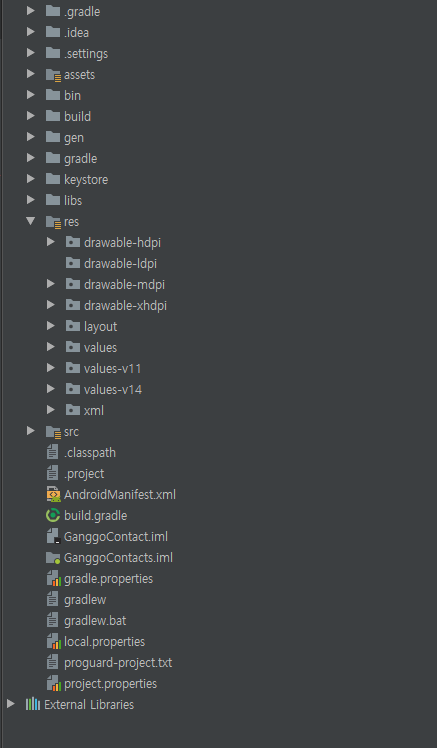
Task: Click the build.gradle green icon
Action: coord(53,515)
